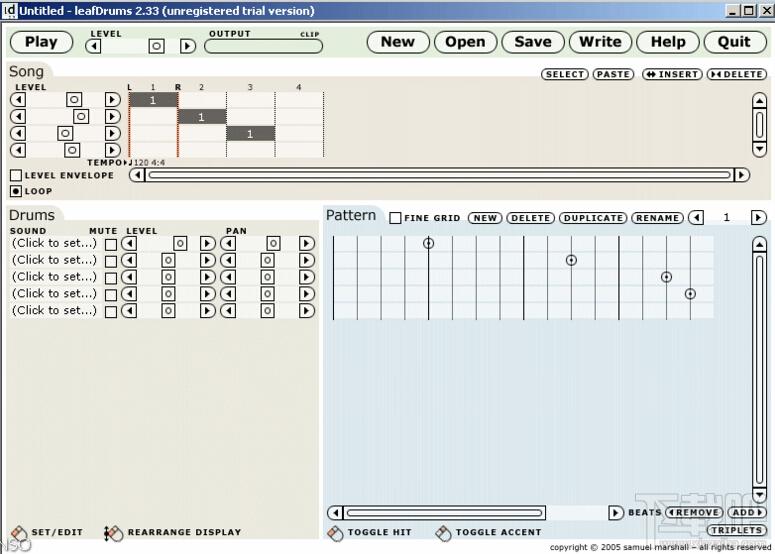Set sound for first drum row

(x=54, y=243)
